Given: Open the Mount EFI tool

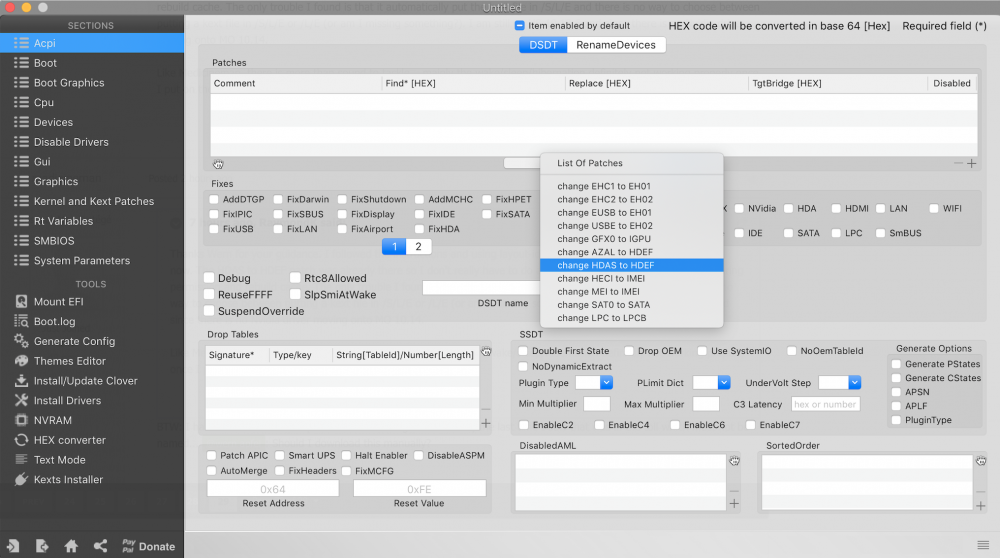Looking at the screenshot, I should coord(58,302).
